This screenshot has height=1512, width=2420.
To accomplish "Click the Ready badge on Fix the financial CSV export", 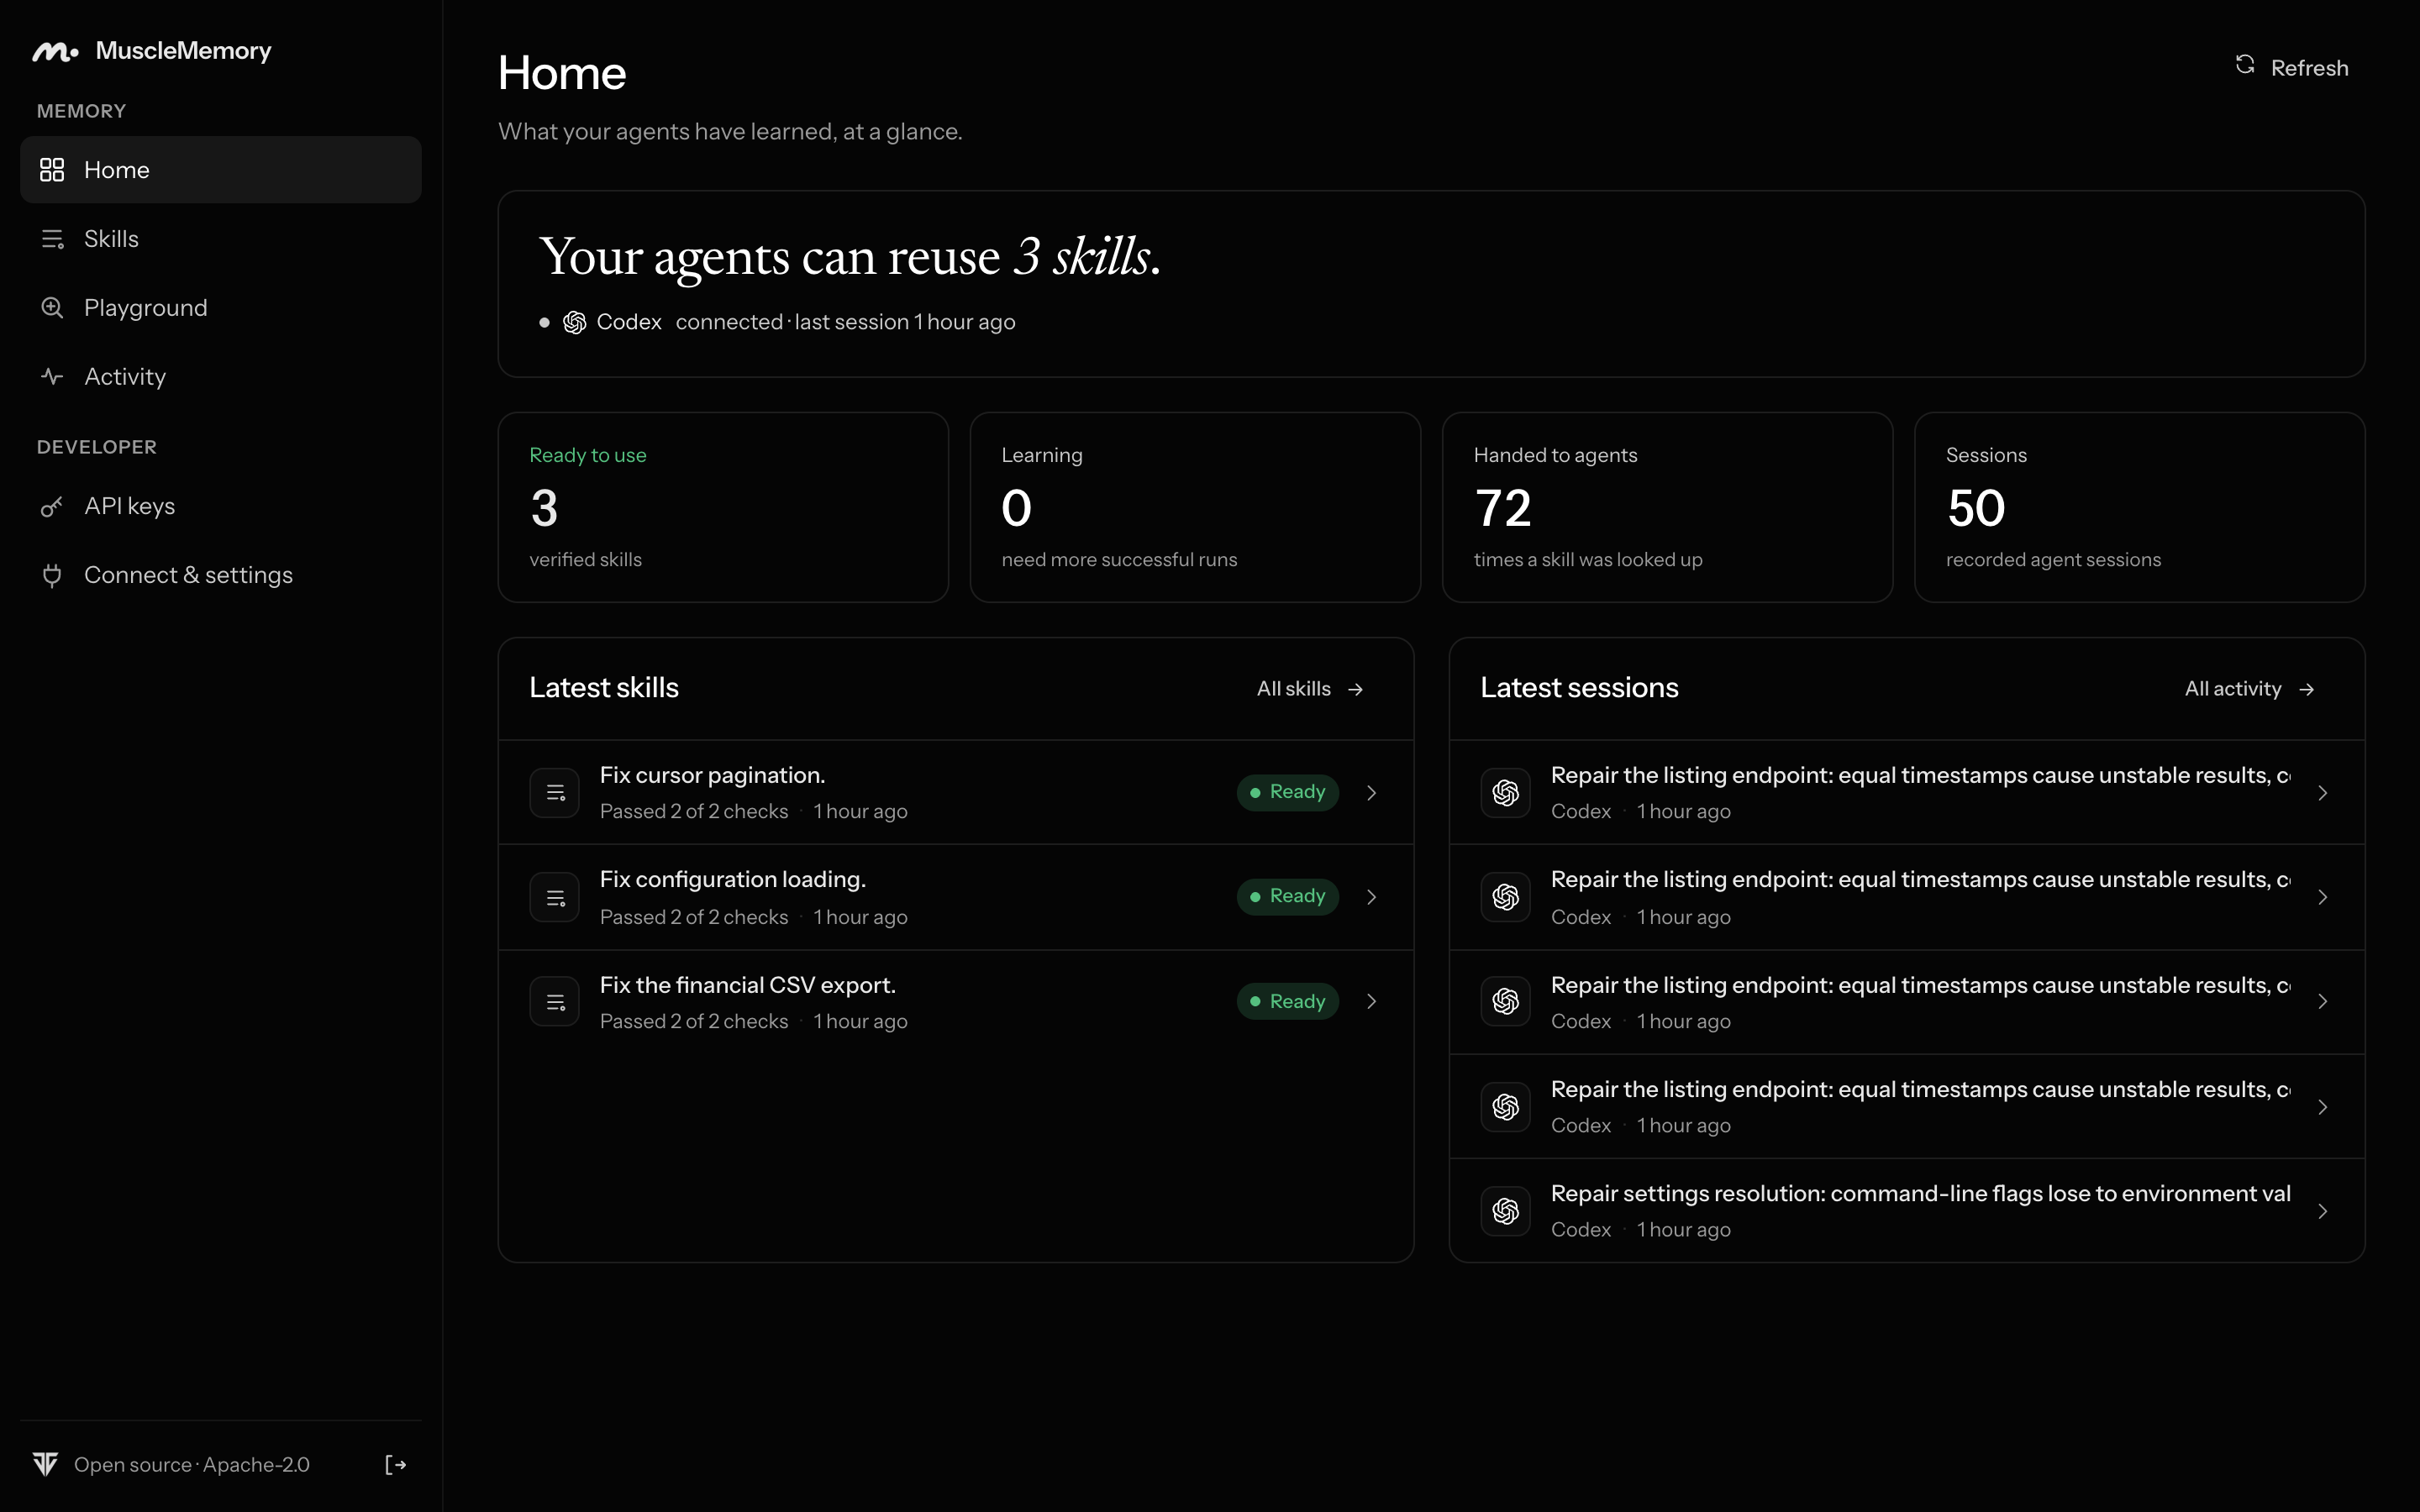I will [x=1287, y=1001].
